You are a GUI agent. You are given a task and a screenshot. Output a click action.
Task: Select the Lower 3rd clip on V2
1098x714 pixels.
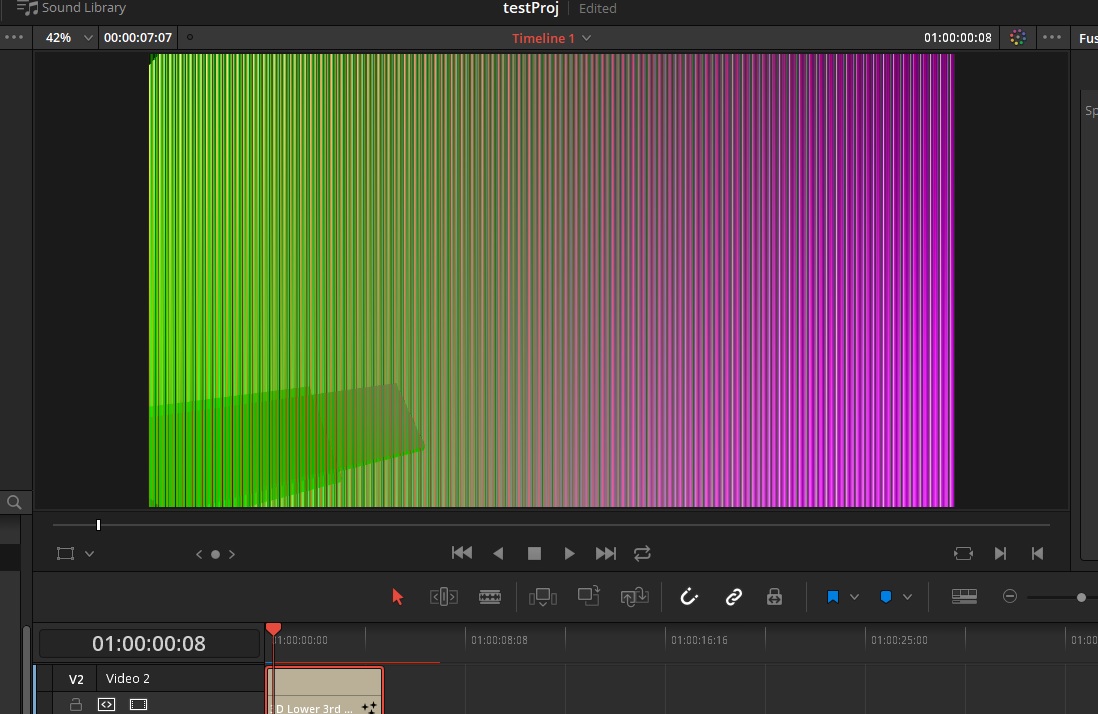(325, 691)
